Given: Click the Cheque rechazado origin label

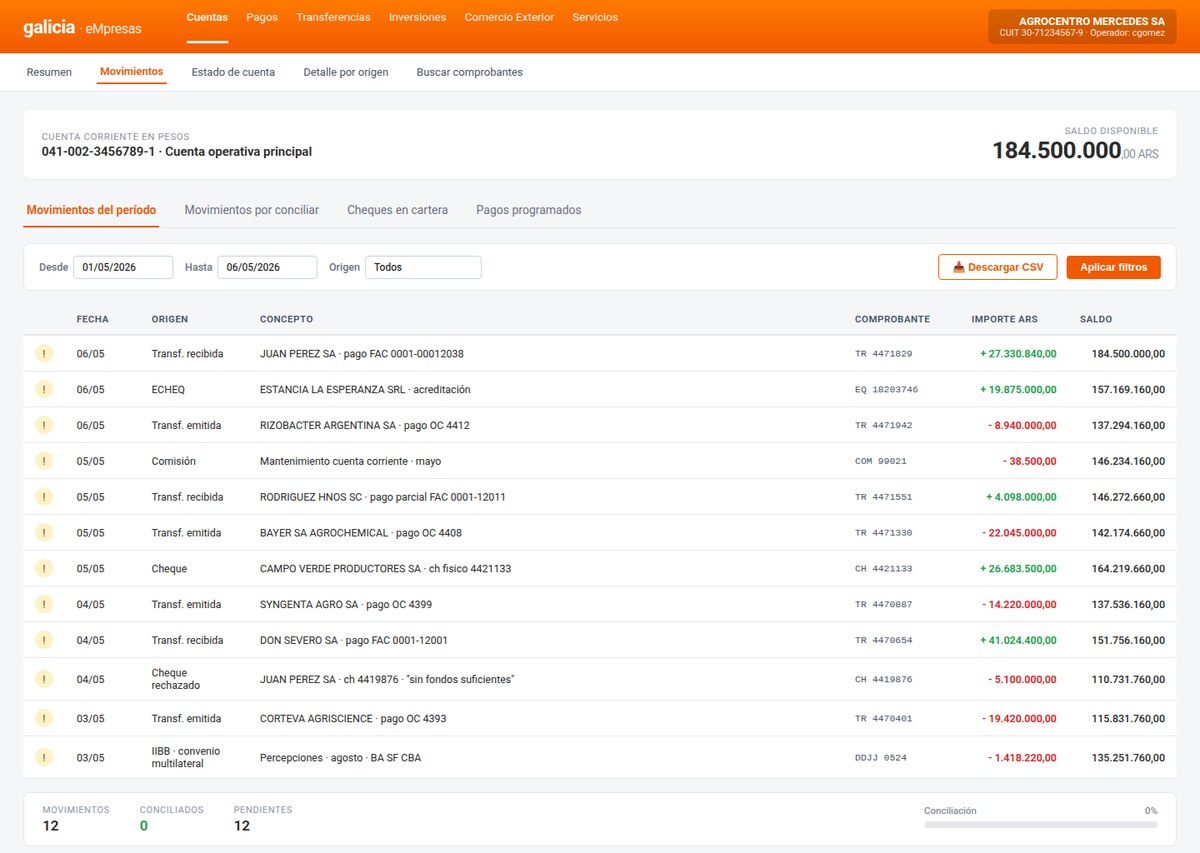Looking at the screenshot, I should (176, 679).
